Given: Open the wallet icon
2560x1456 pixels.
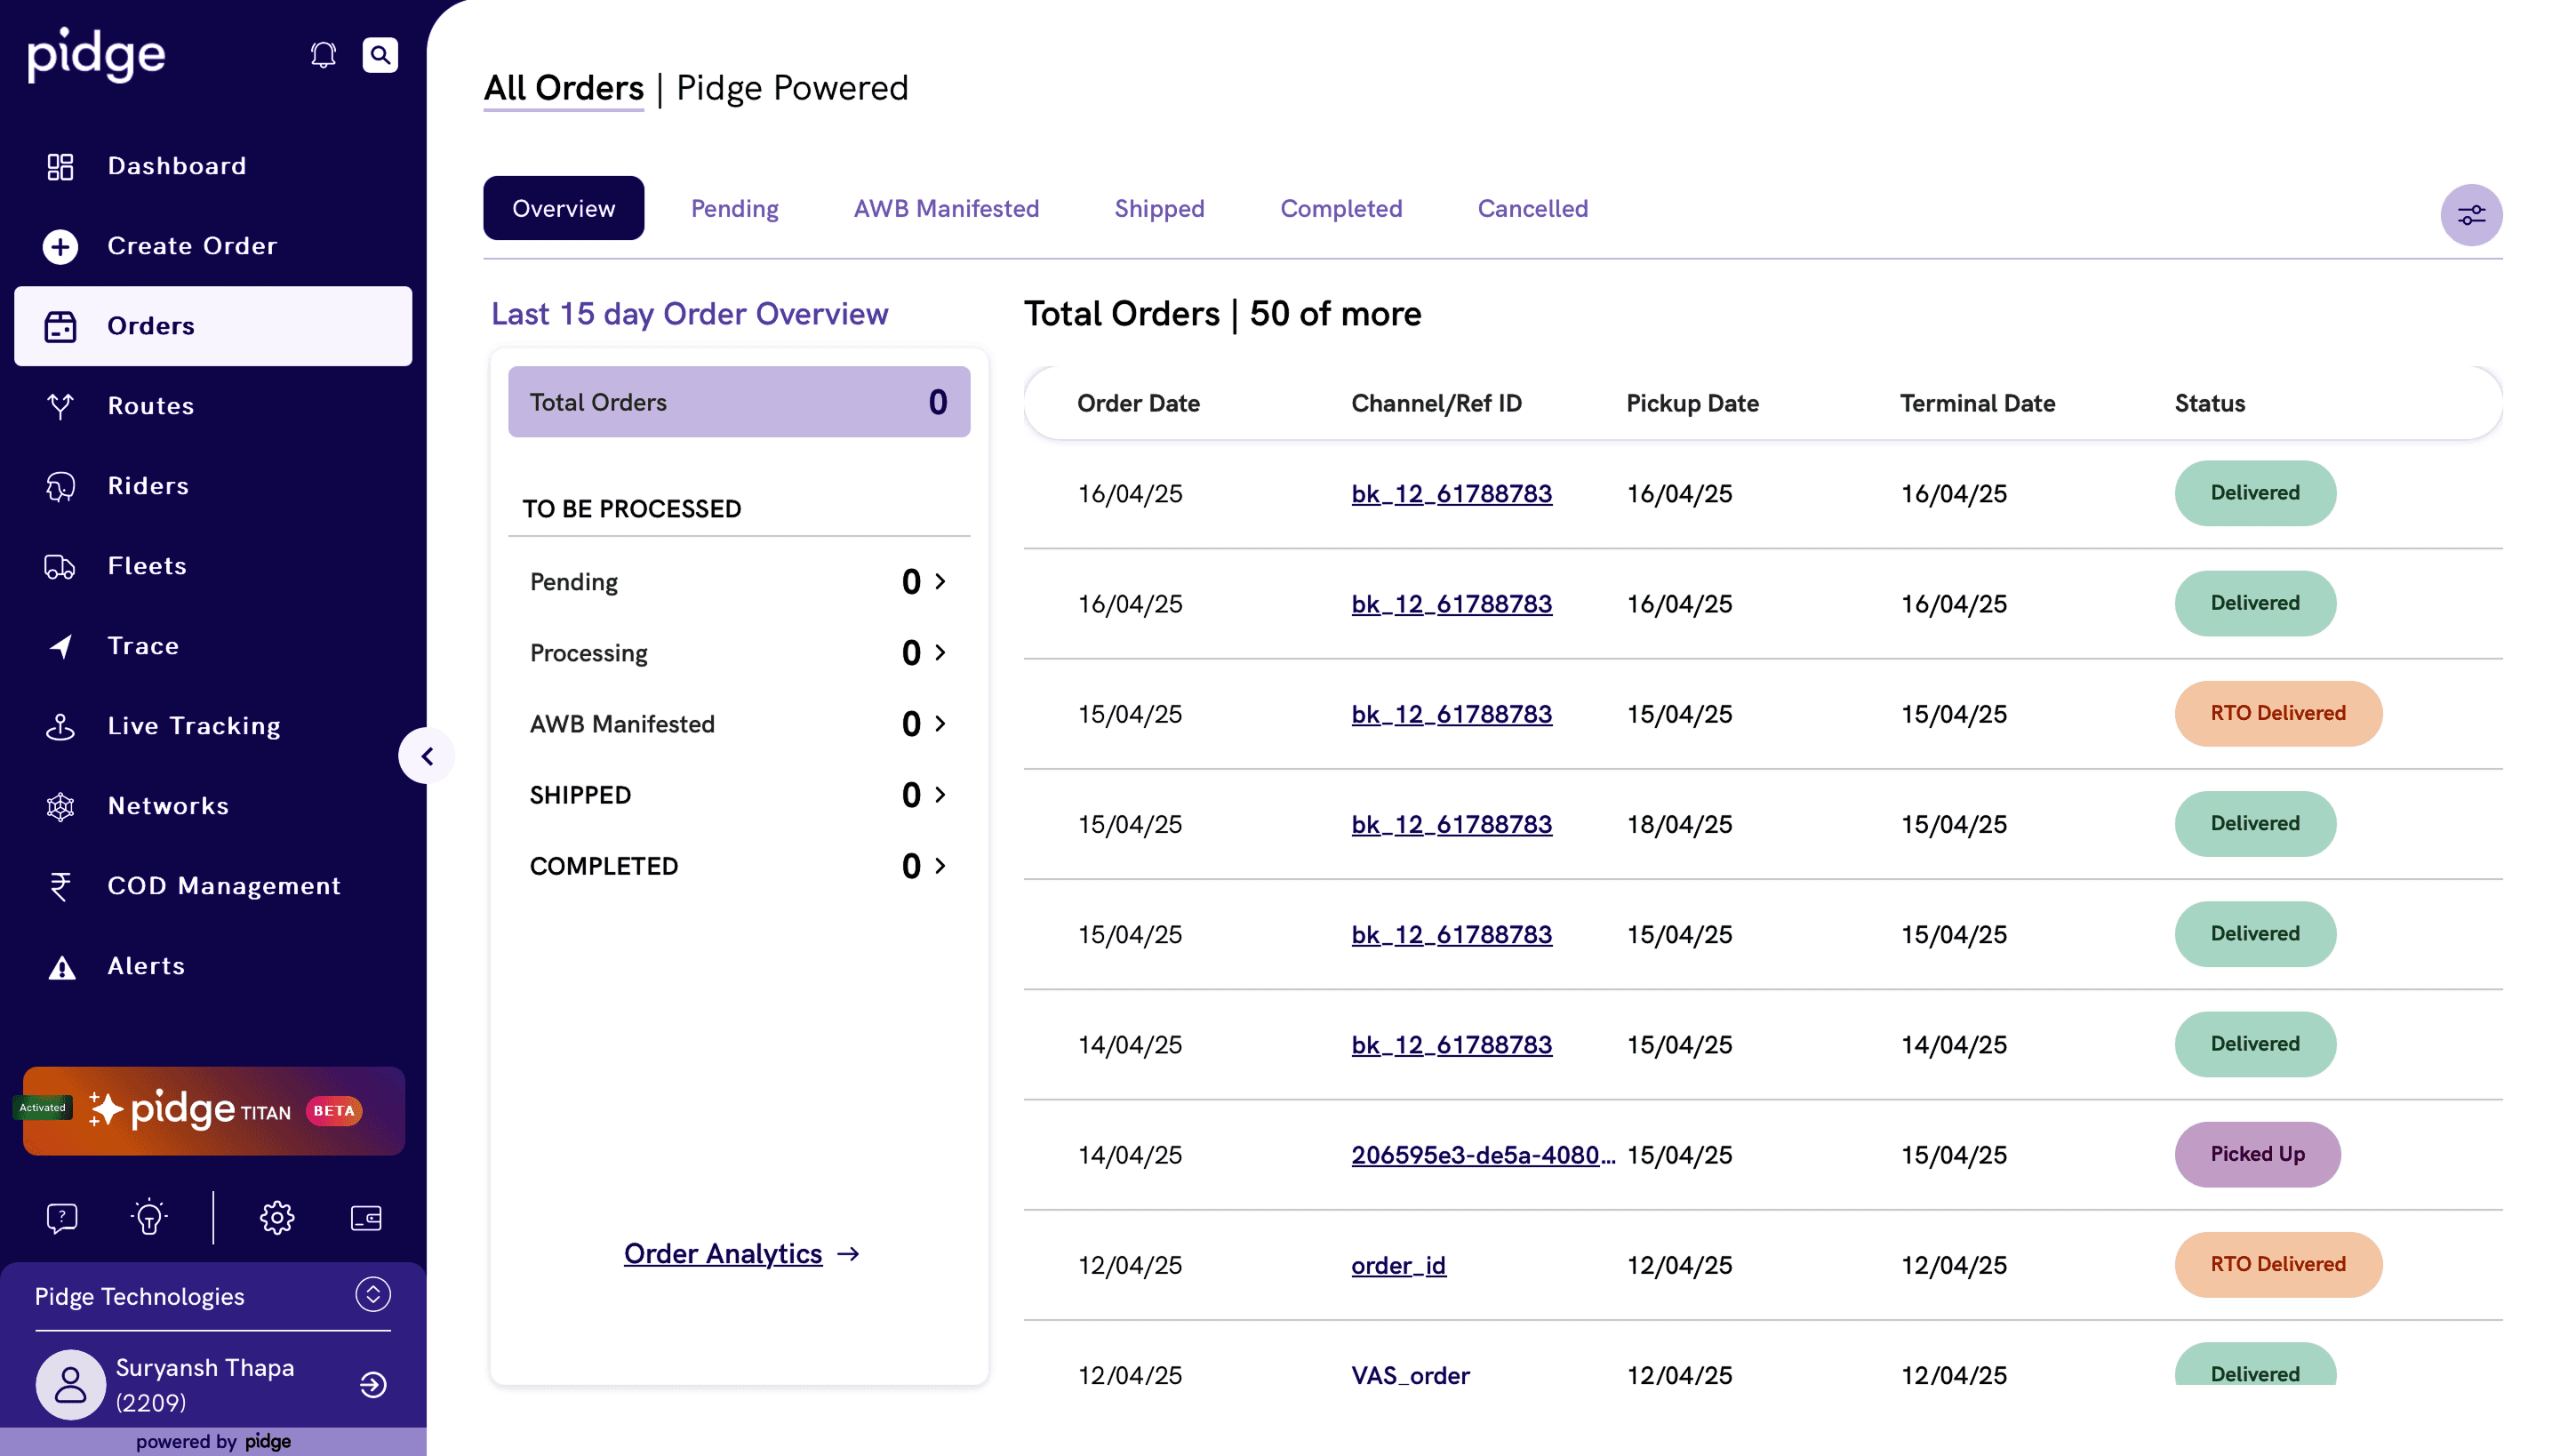Looking at the screenshot, I should (366, 1217).
